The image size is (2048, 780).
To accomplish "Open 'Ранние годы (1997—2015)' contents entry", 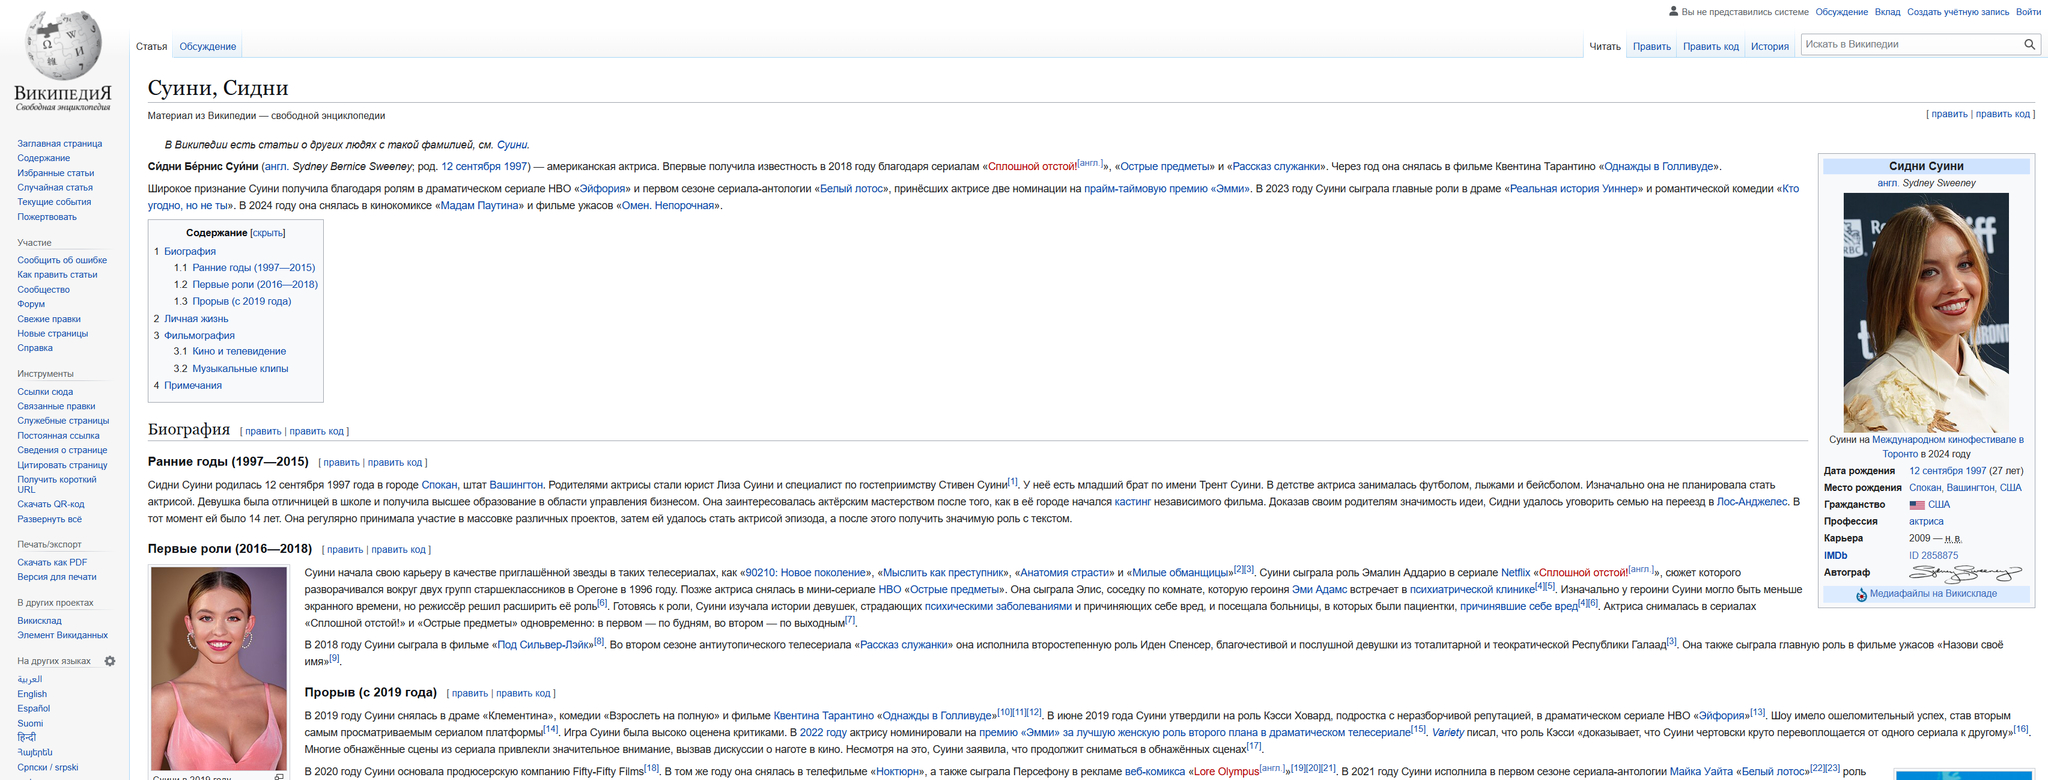I will click(253, 267).
